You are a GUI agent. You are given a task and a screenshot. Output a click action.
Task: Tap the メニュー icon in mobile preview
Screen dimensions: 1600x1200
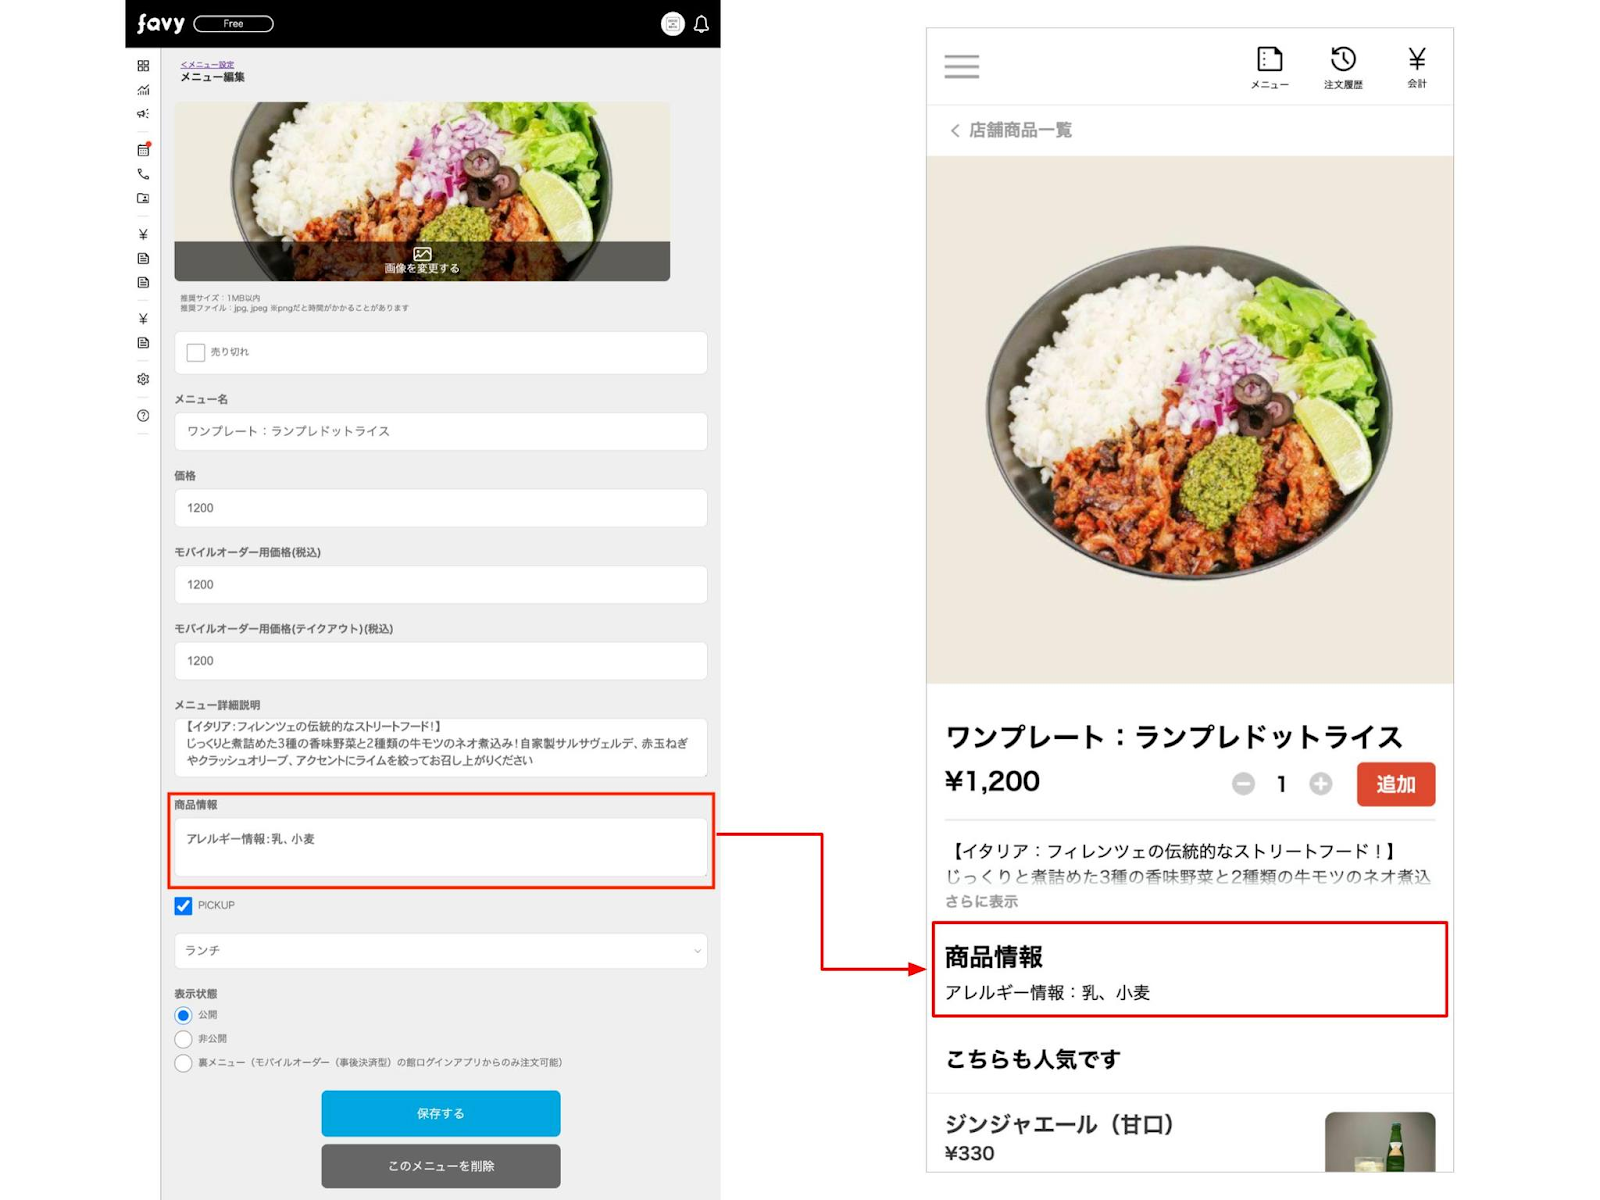(x=1269, y=68)
